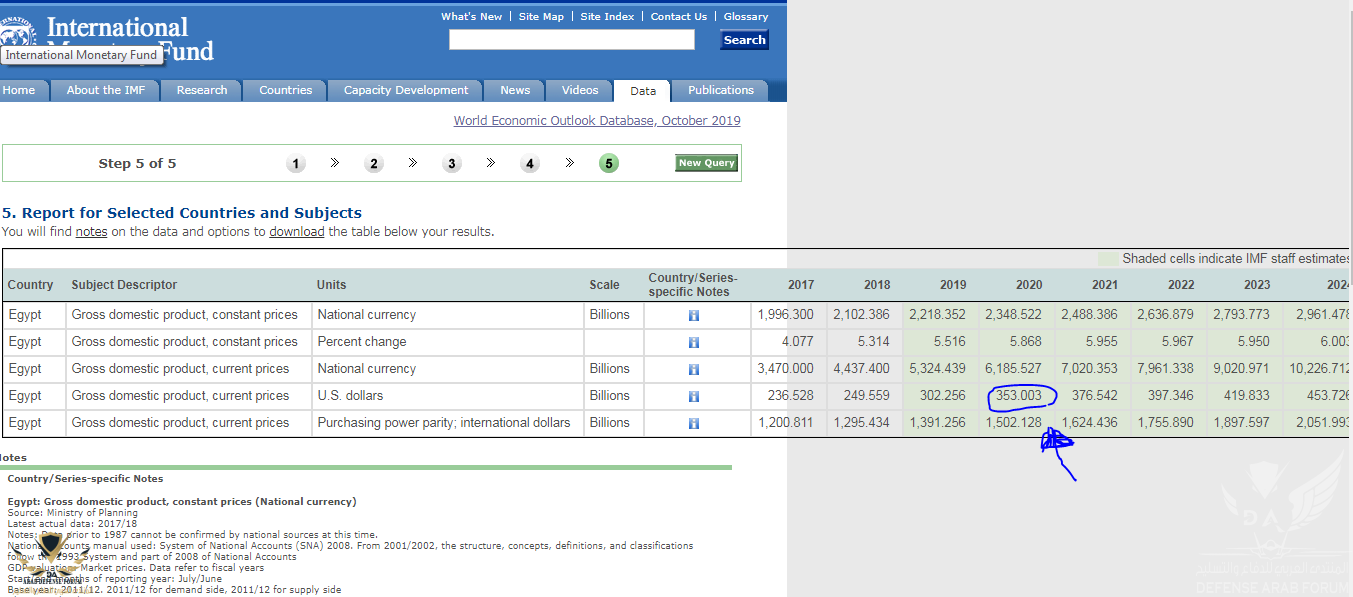Open the What's New link
The height and width of the screenshot is (597, 1353).
tap(472, 17)
